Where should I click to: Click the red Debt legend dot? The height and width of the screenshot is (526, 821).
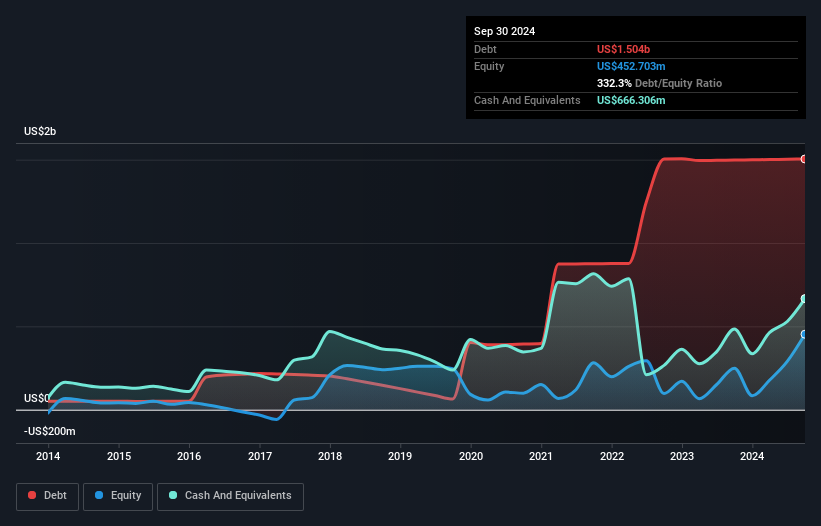coord(32,495)
